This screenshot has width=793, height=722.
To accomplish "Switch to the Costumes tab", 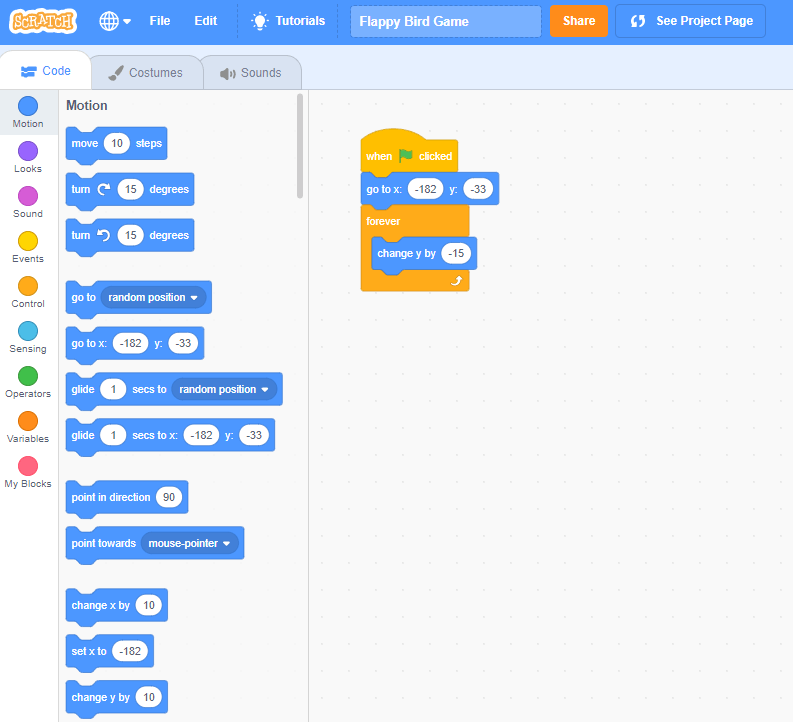I will click(x=145, y=73).
